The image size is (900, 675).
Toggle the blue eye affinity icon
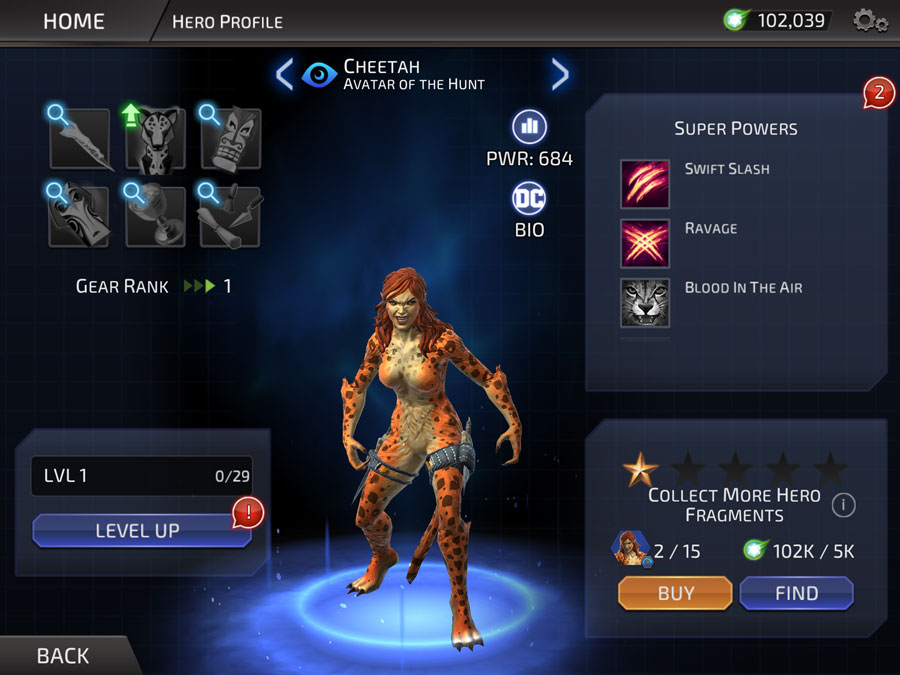coord(319,75)
